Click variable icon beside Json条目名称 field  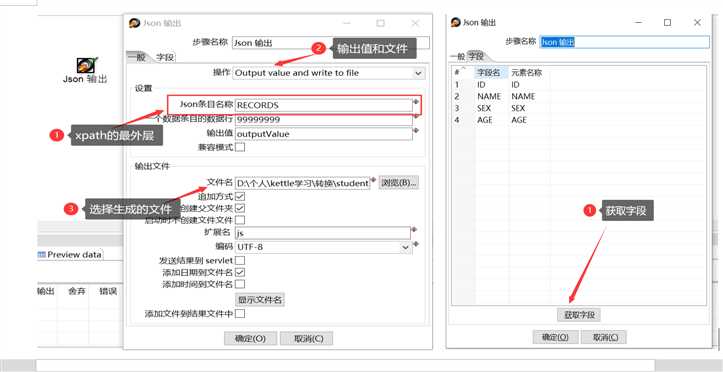pyautogui.click(x=416, y=101)
